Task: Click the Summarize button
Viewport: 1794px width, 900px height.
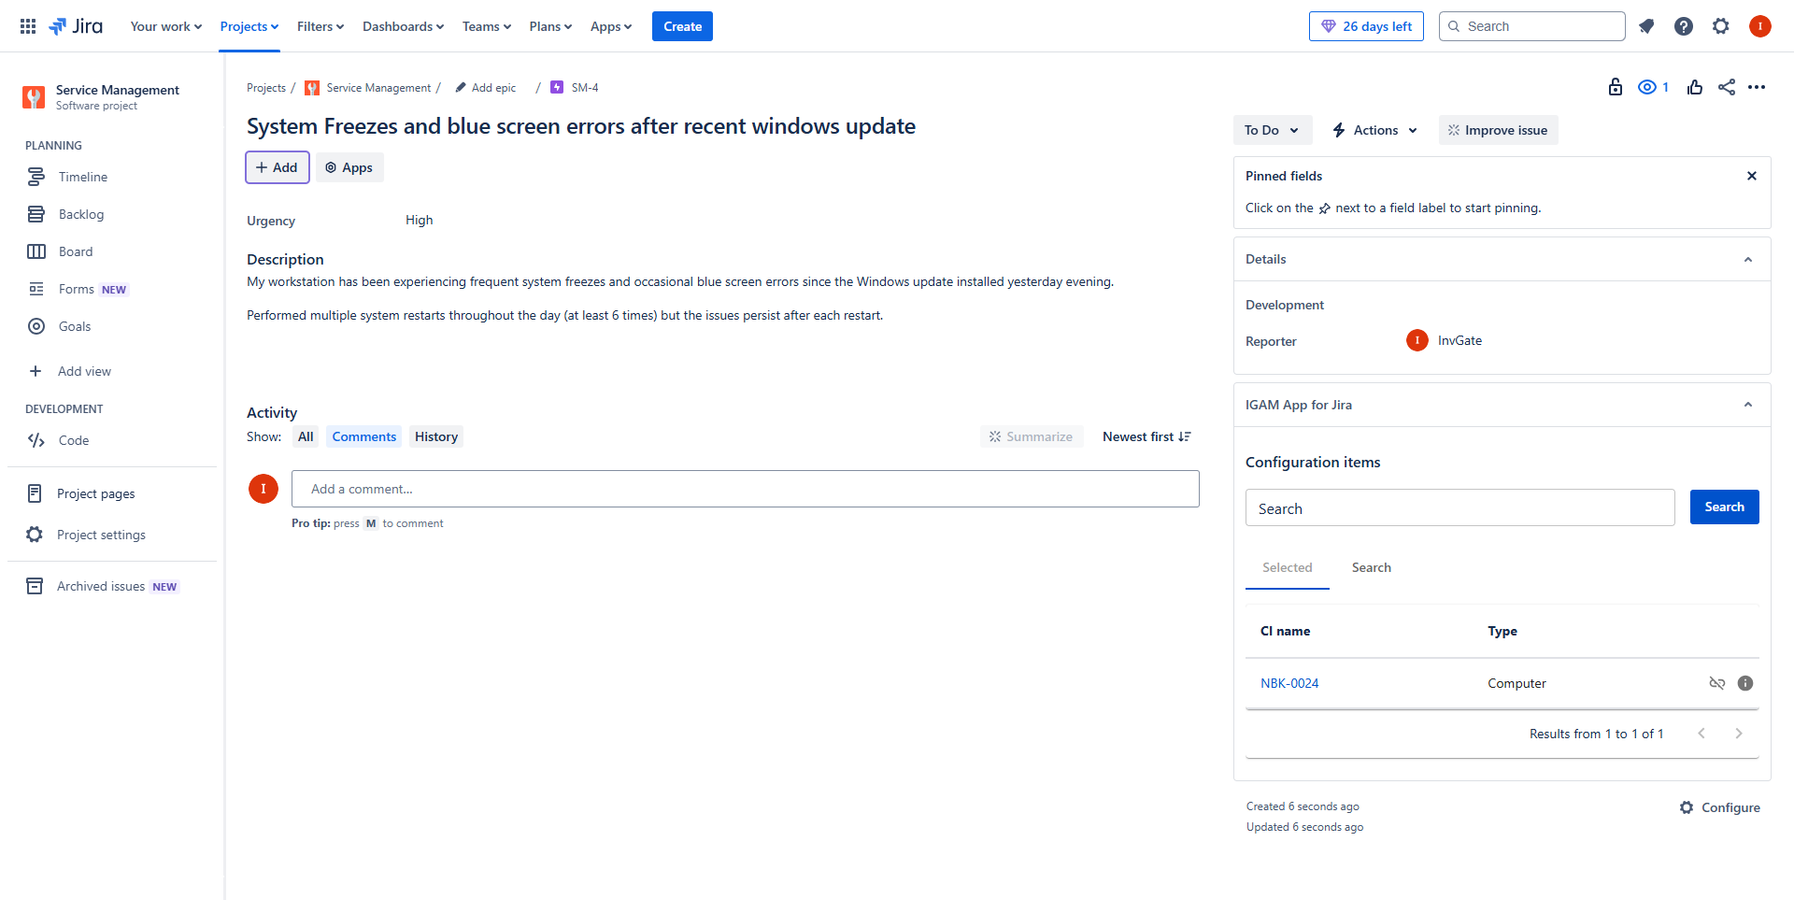Action: tap(1031, 436)
